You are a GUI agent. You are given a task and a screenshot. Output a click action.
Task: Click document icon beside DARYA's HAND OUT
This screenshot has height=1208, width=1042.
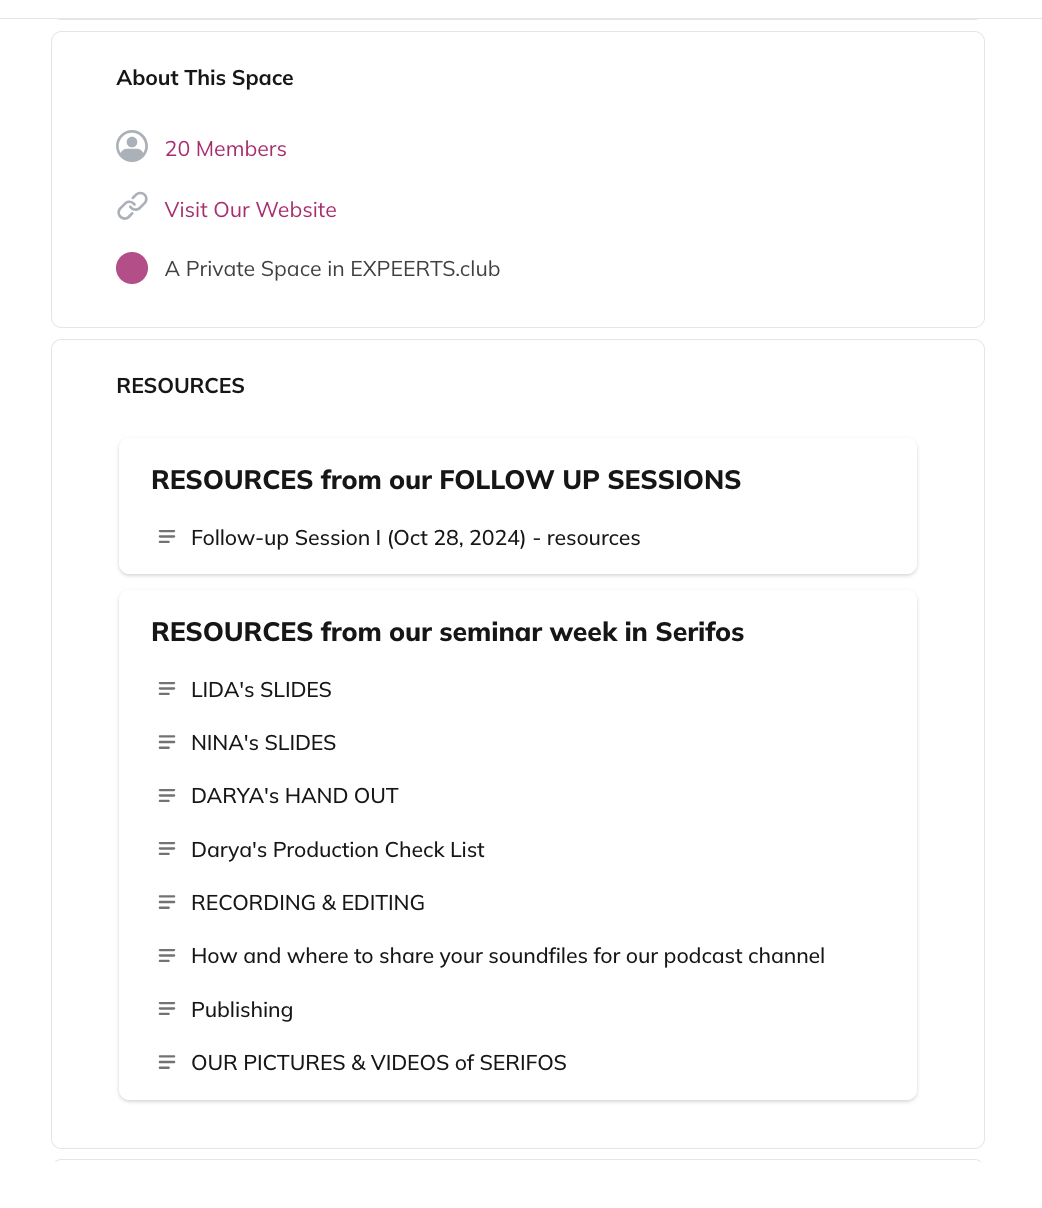(167, 795)
